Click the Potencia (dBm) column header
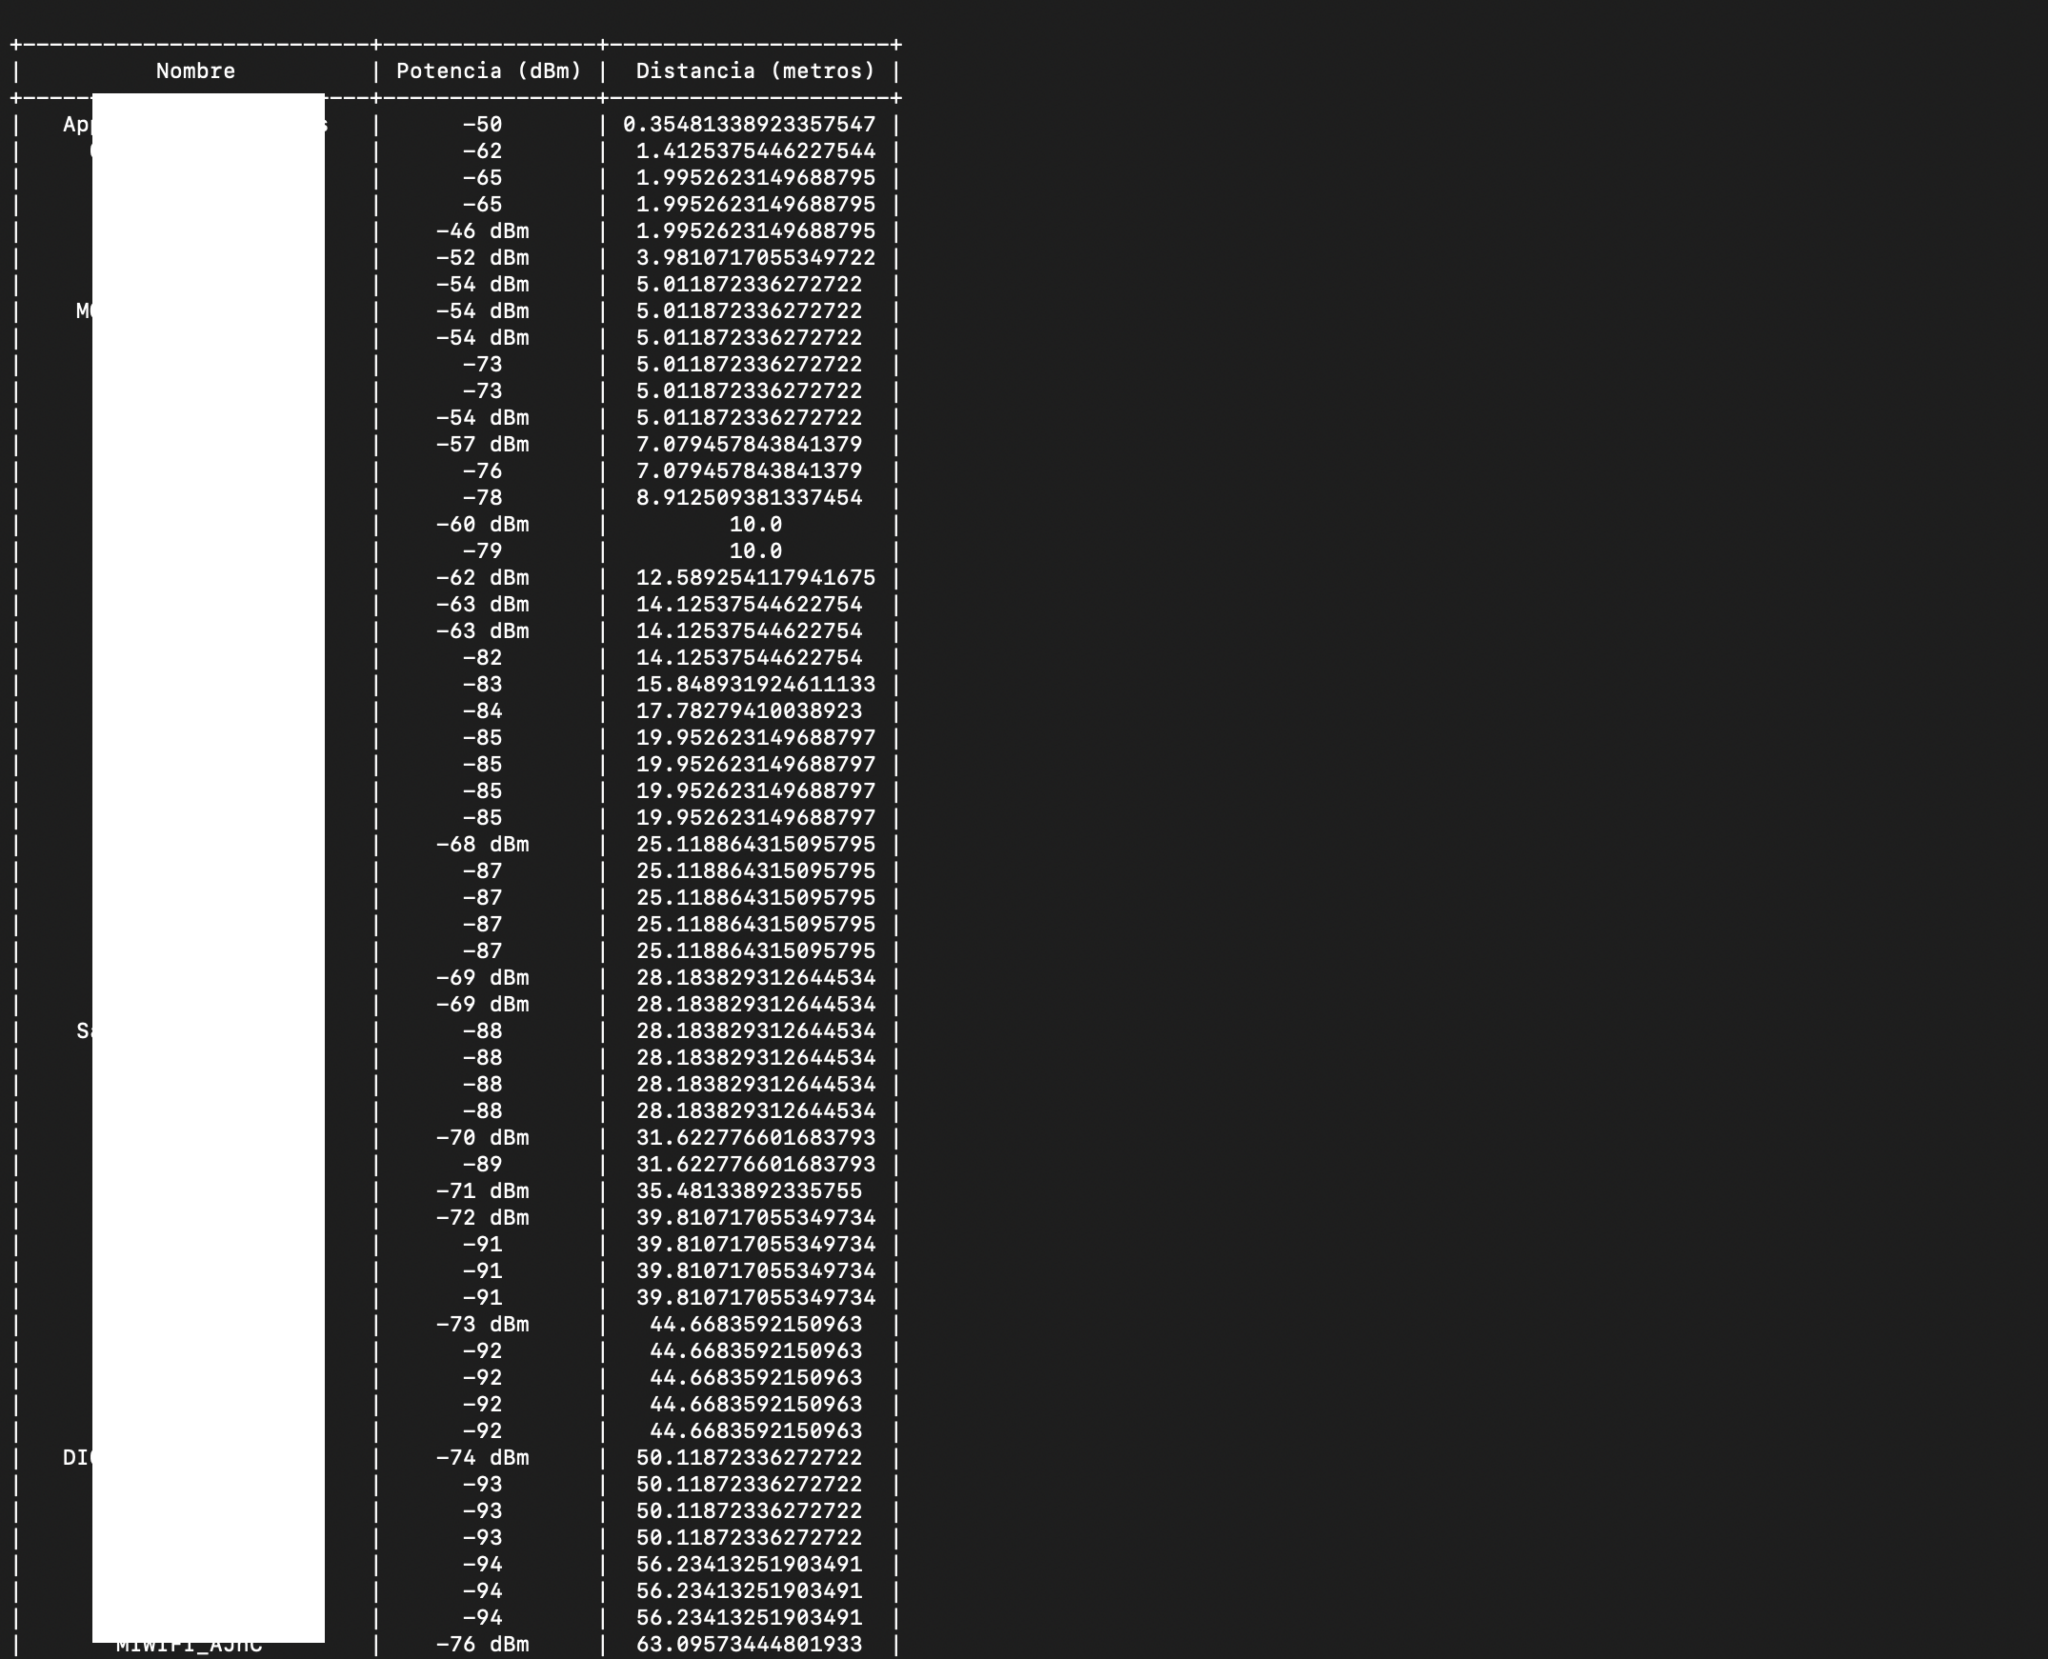 point(489,70)
